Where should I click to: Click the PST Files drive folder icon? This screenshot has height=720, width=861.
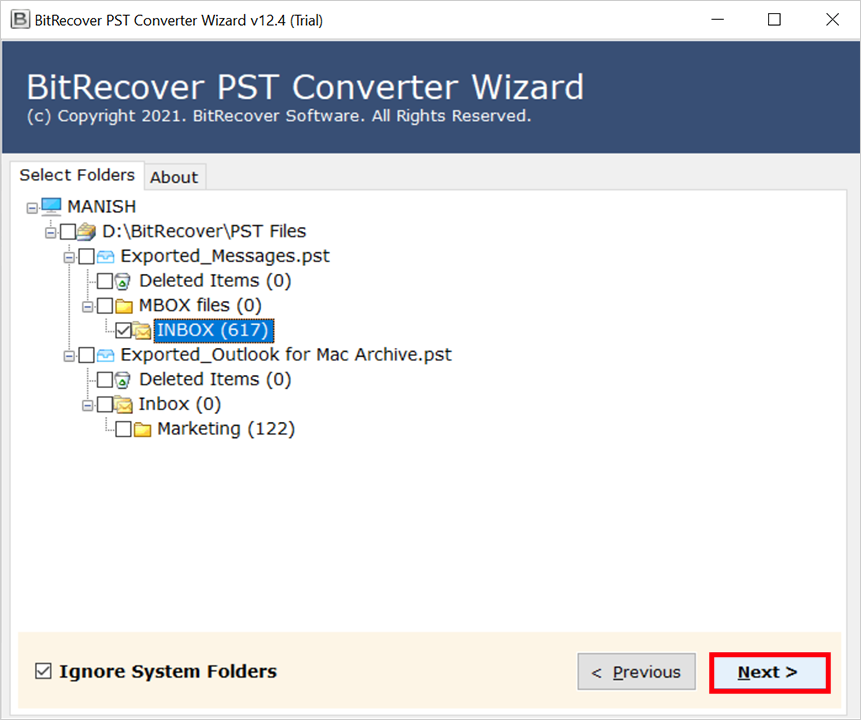[86, 232]
